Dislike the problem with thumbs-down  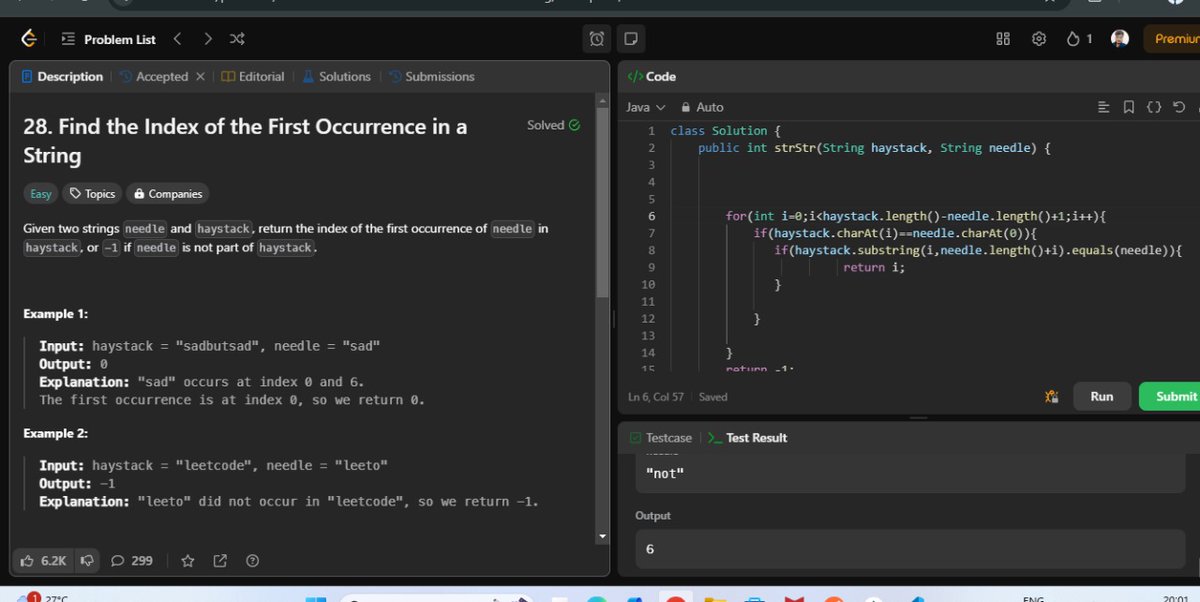click(x=87, y=561)
